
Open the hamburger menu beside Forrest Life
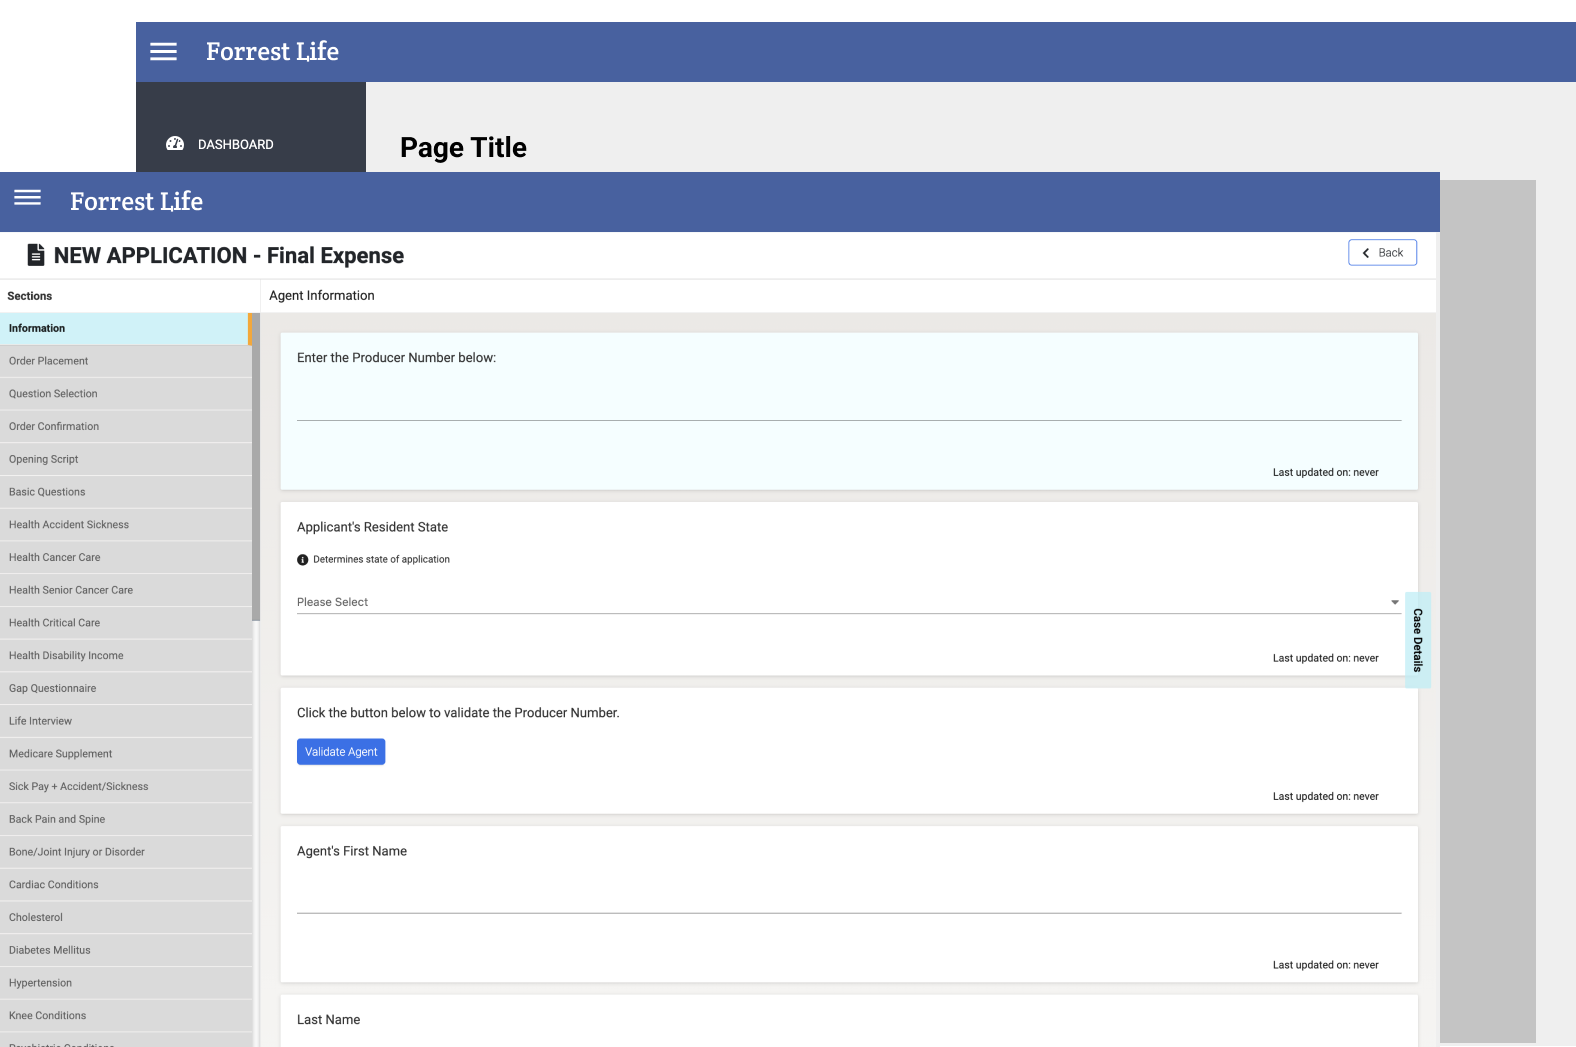tap(28, 198)
